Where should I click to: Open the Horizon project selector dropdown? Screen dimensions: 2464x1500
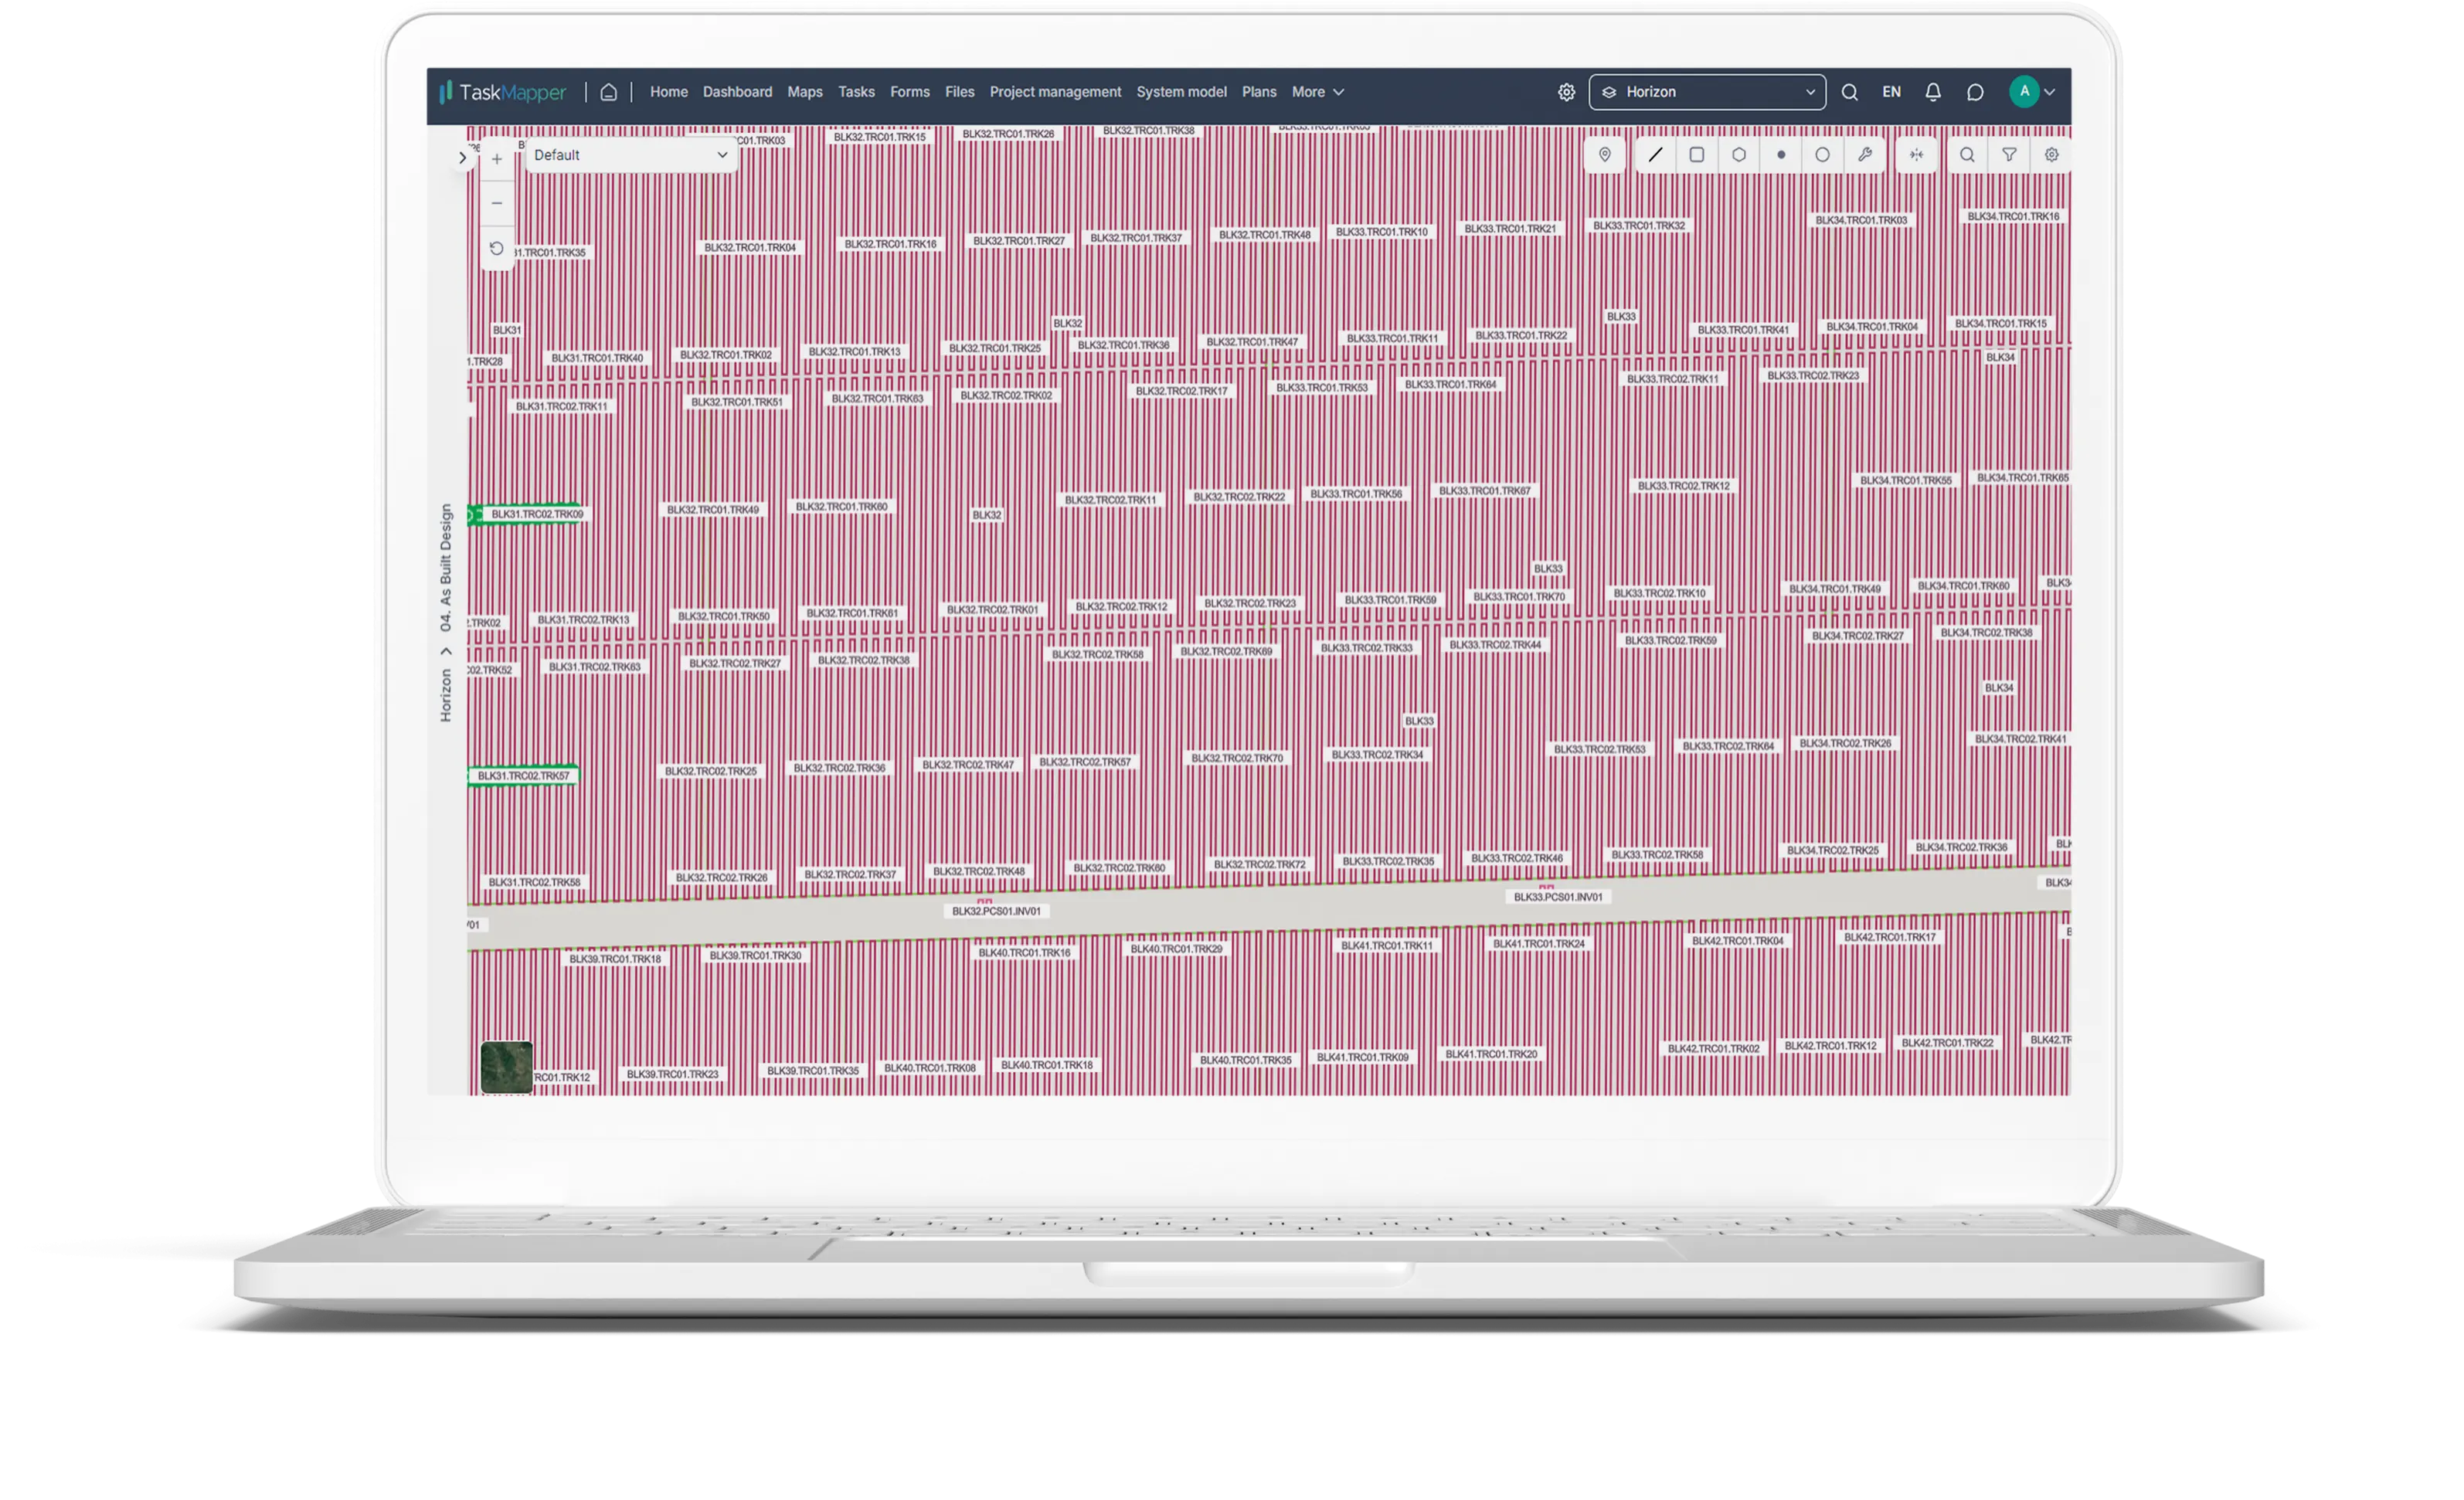click(1707, 92)
